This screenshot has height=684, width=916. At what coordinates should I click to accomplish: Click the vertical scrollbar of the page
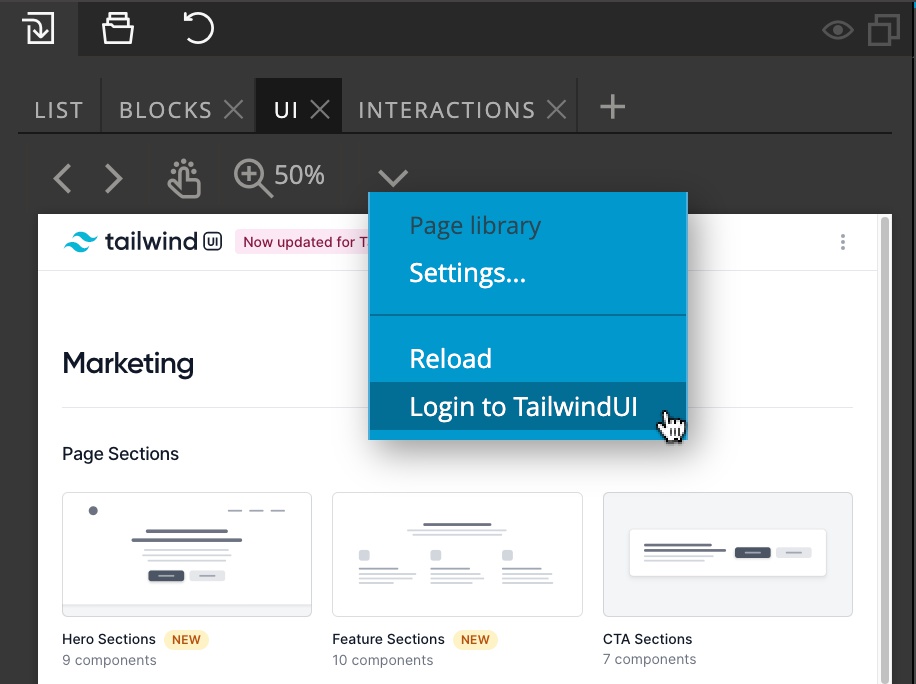click(x=885, y=450)
